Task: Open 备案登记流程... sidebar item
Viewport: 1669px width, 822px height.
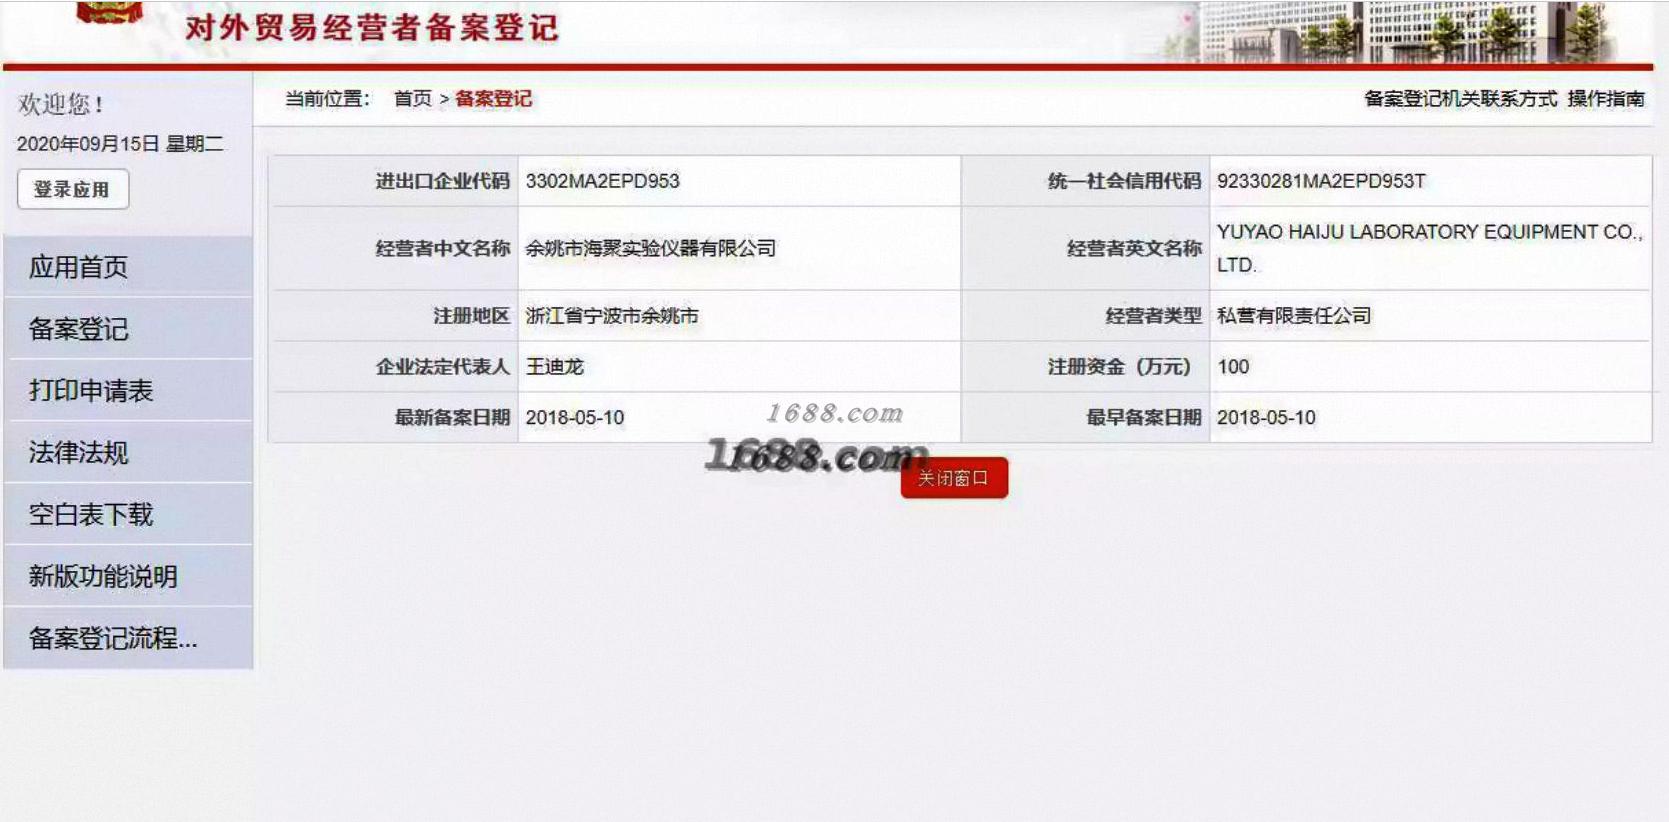Action: point(128,639)
